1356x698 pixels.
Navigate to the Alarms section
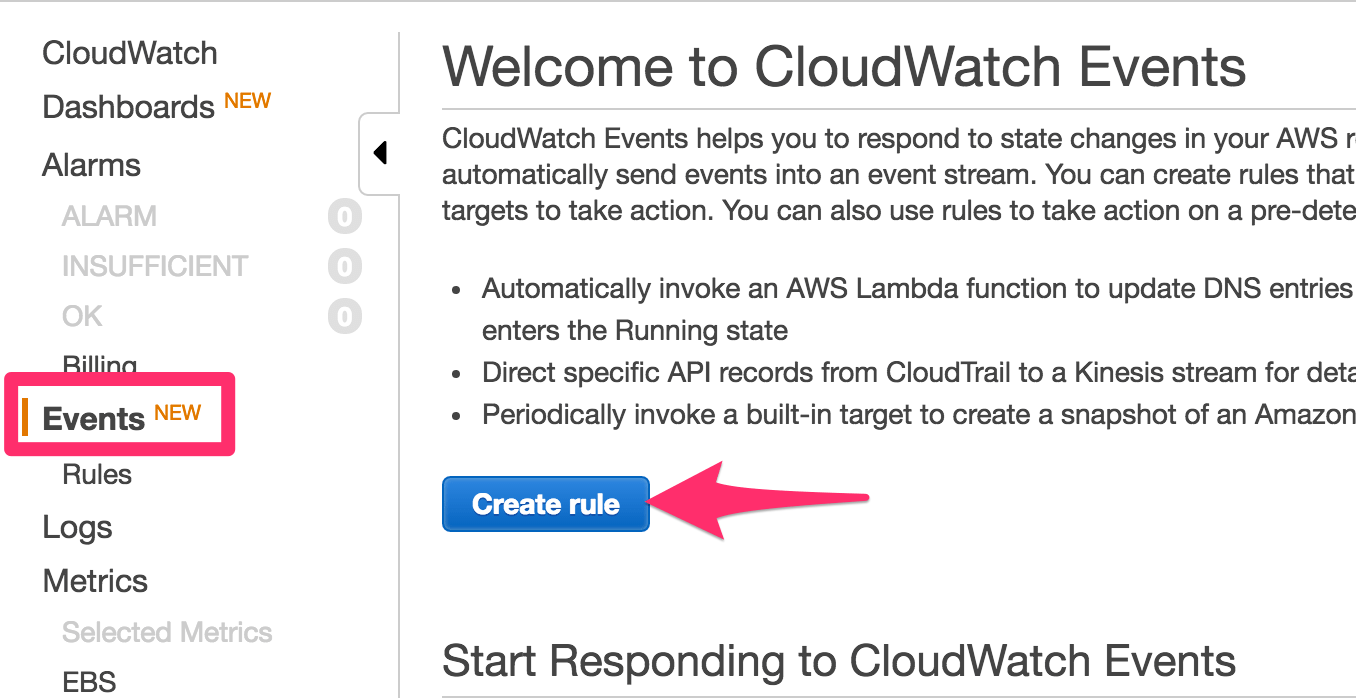[90, 165]
